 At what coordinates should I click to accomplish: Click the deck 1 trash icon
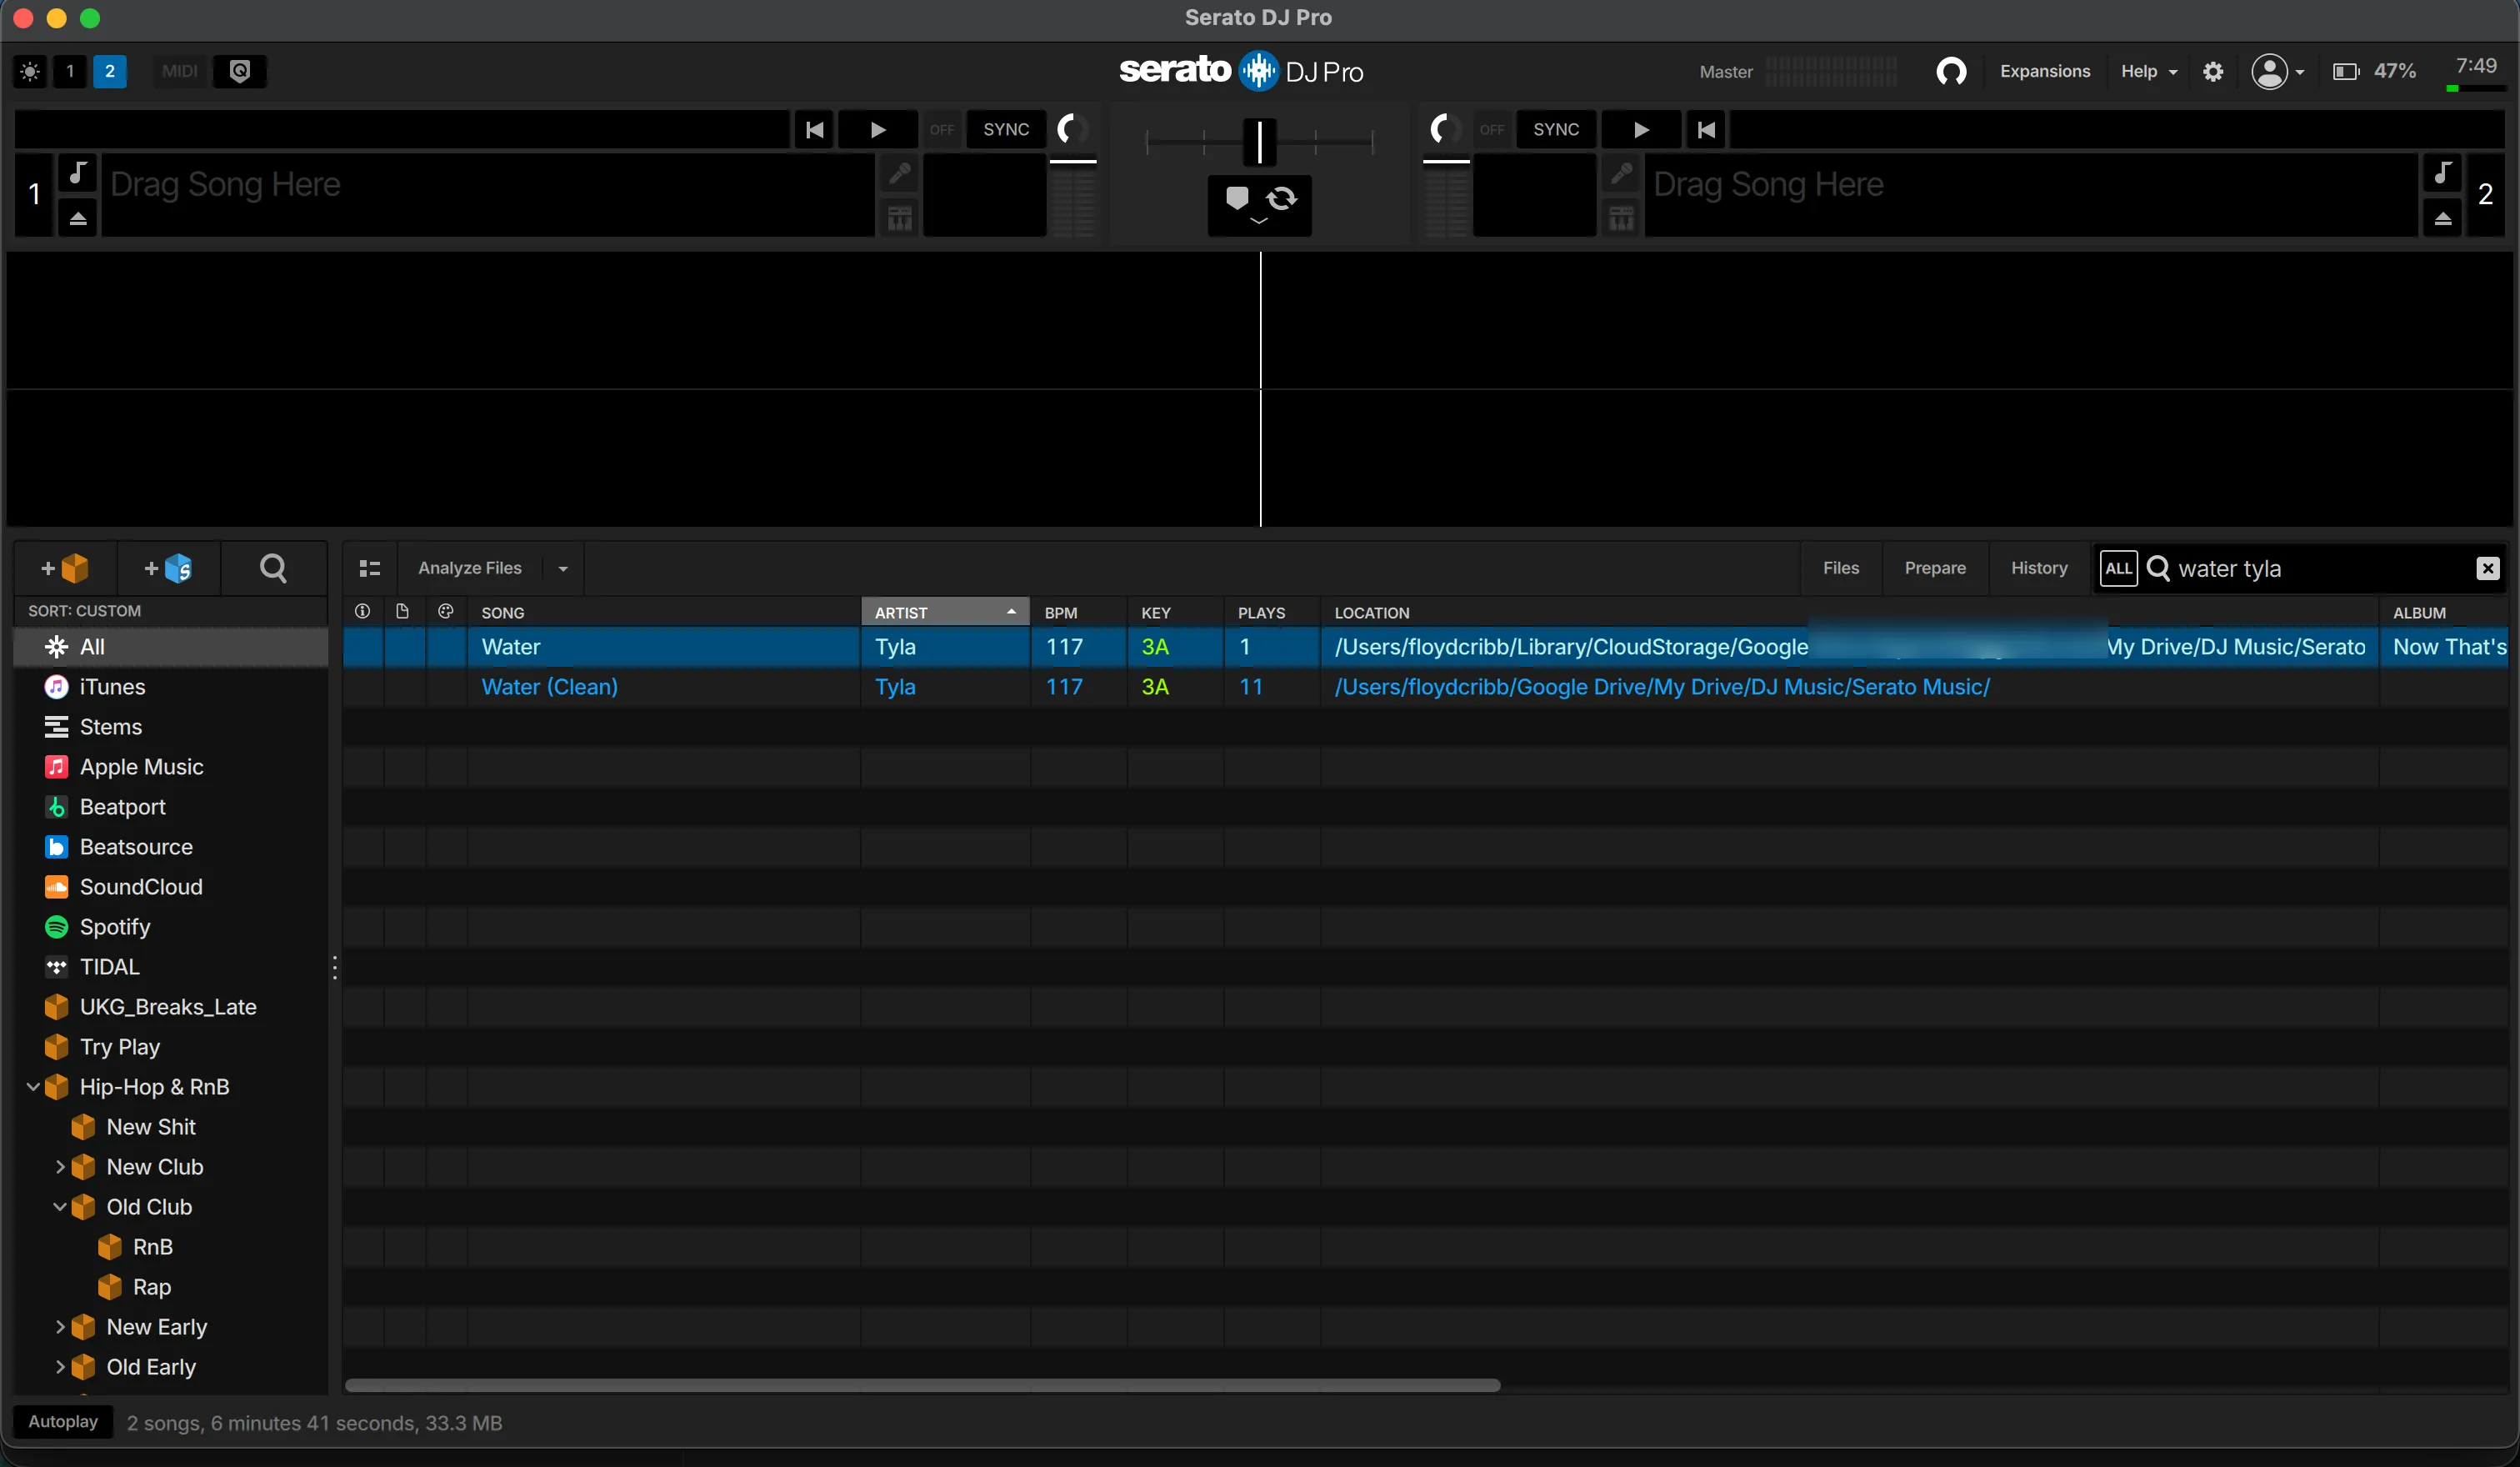tap(899, 217)
